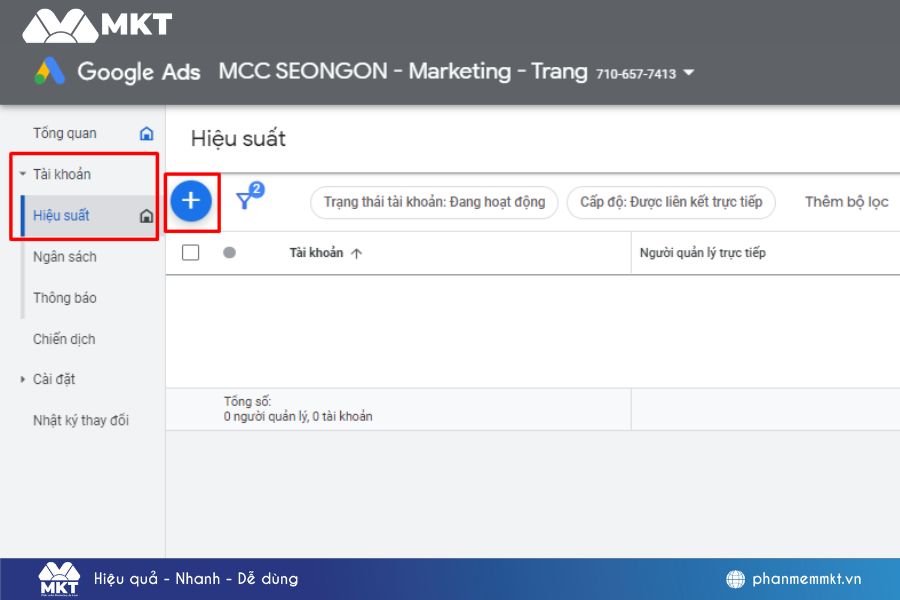
Task: Click the globe icon near phanmemmkt.vn
Action: 736,579
